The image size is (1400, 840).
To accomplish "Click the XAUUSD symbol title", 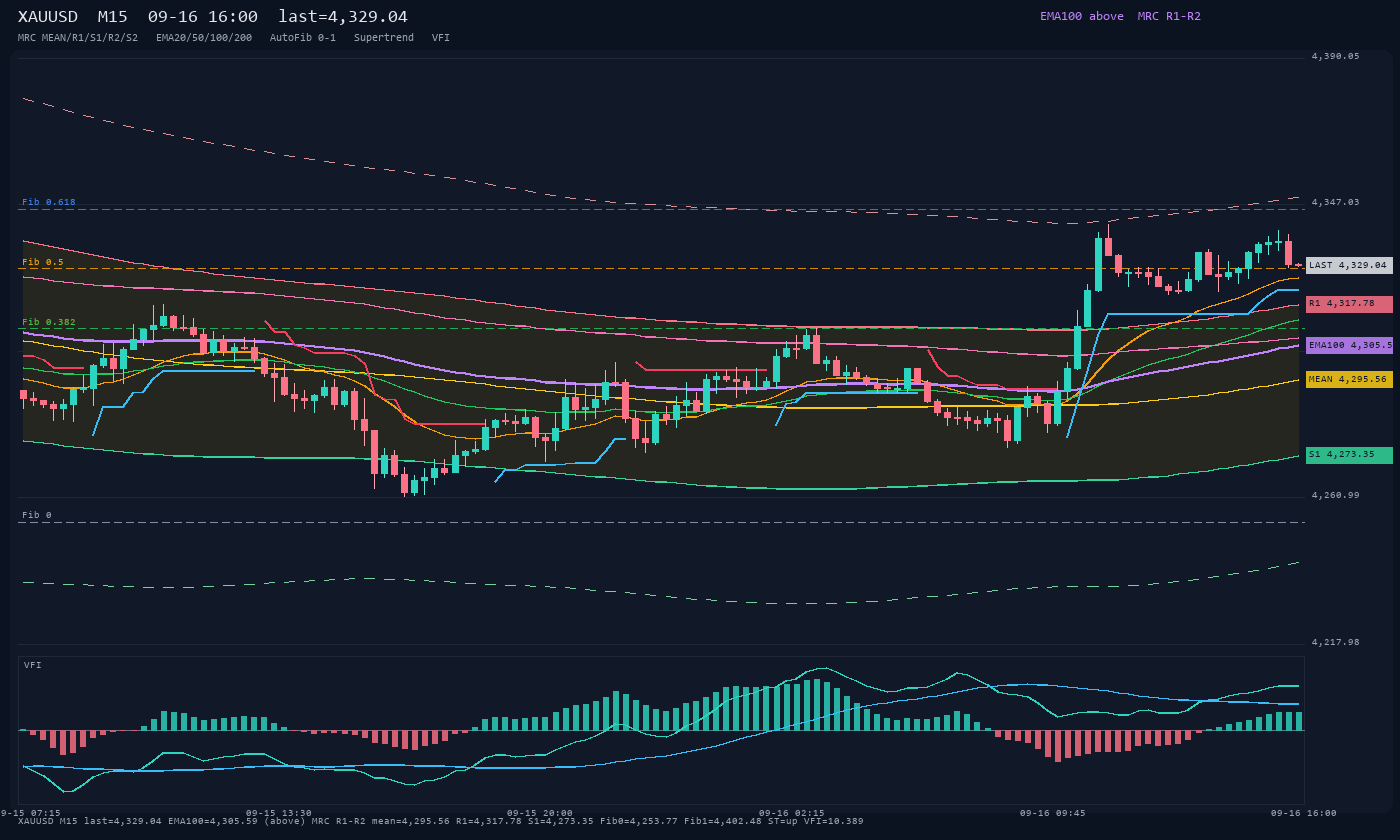I will tap(48, 17).
